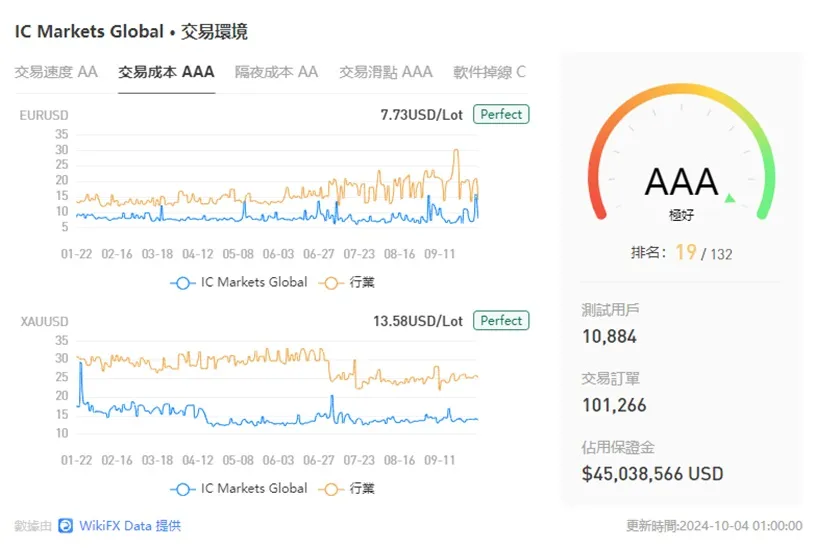Select the 交易成本 AAA tab
815x548 pixels.
coord(166,72)
